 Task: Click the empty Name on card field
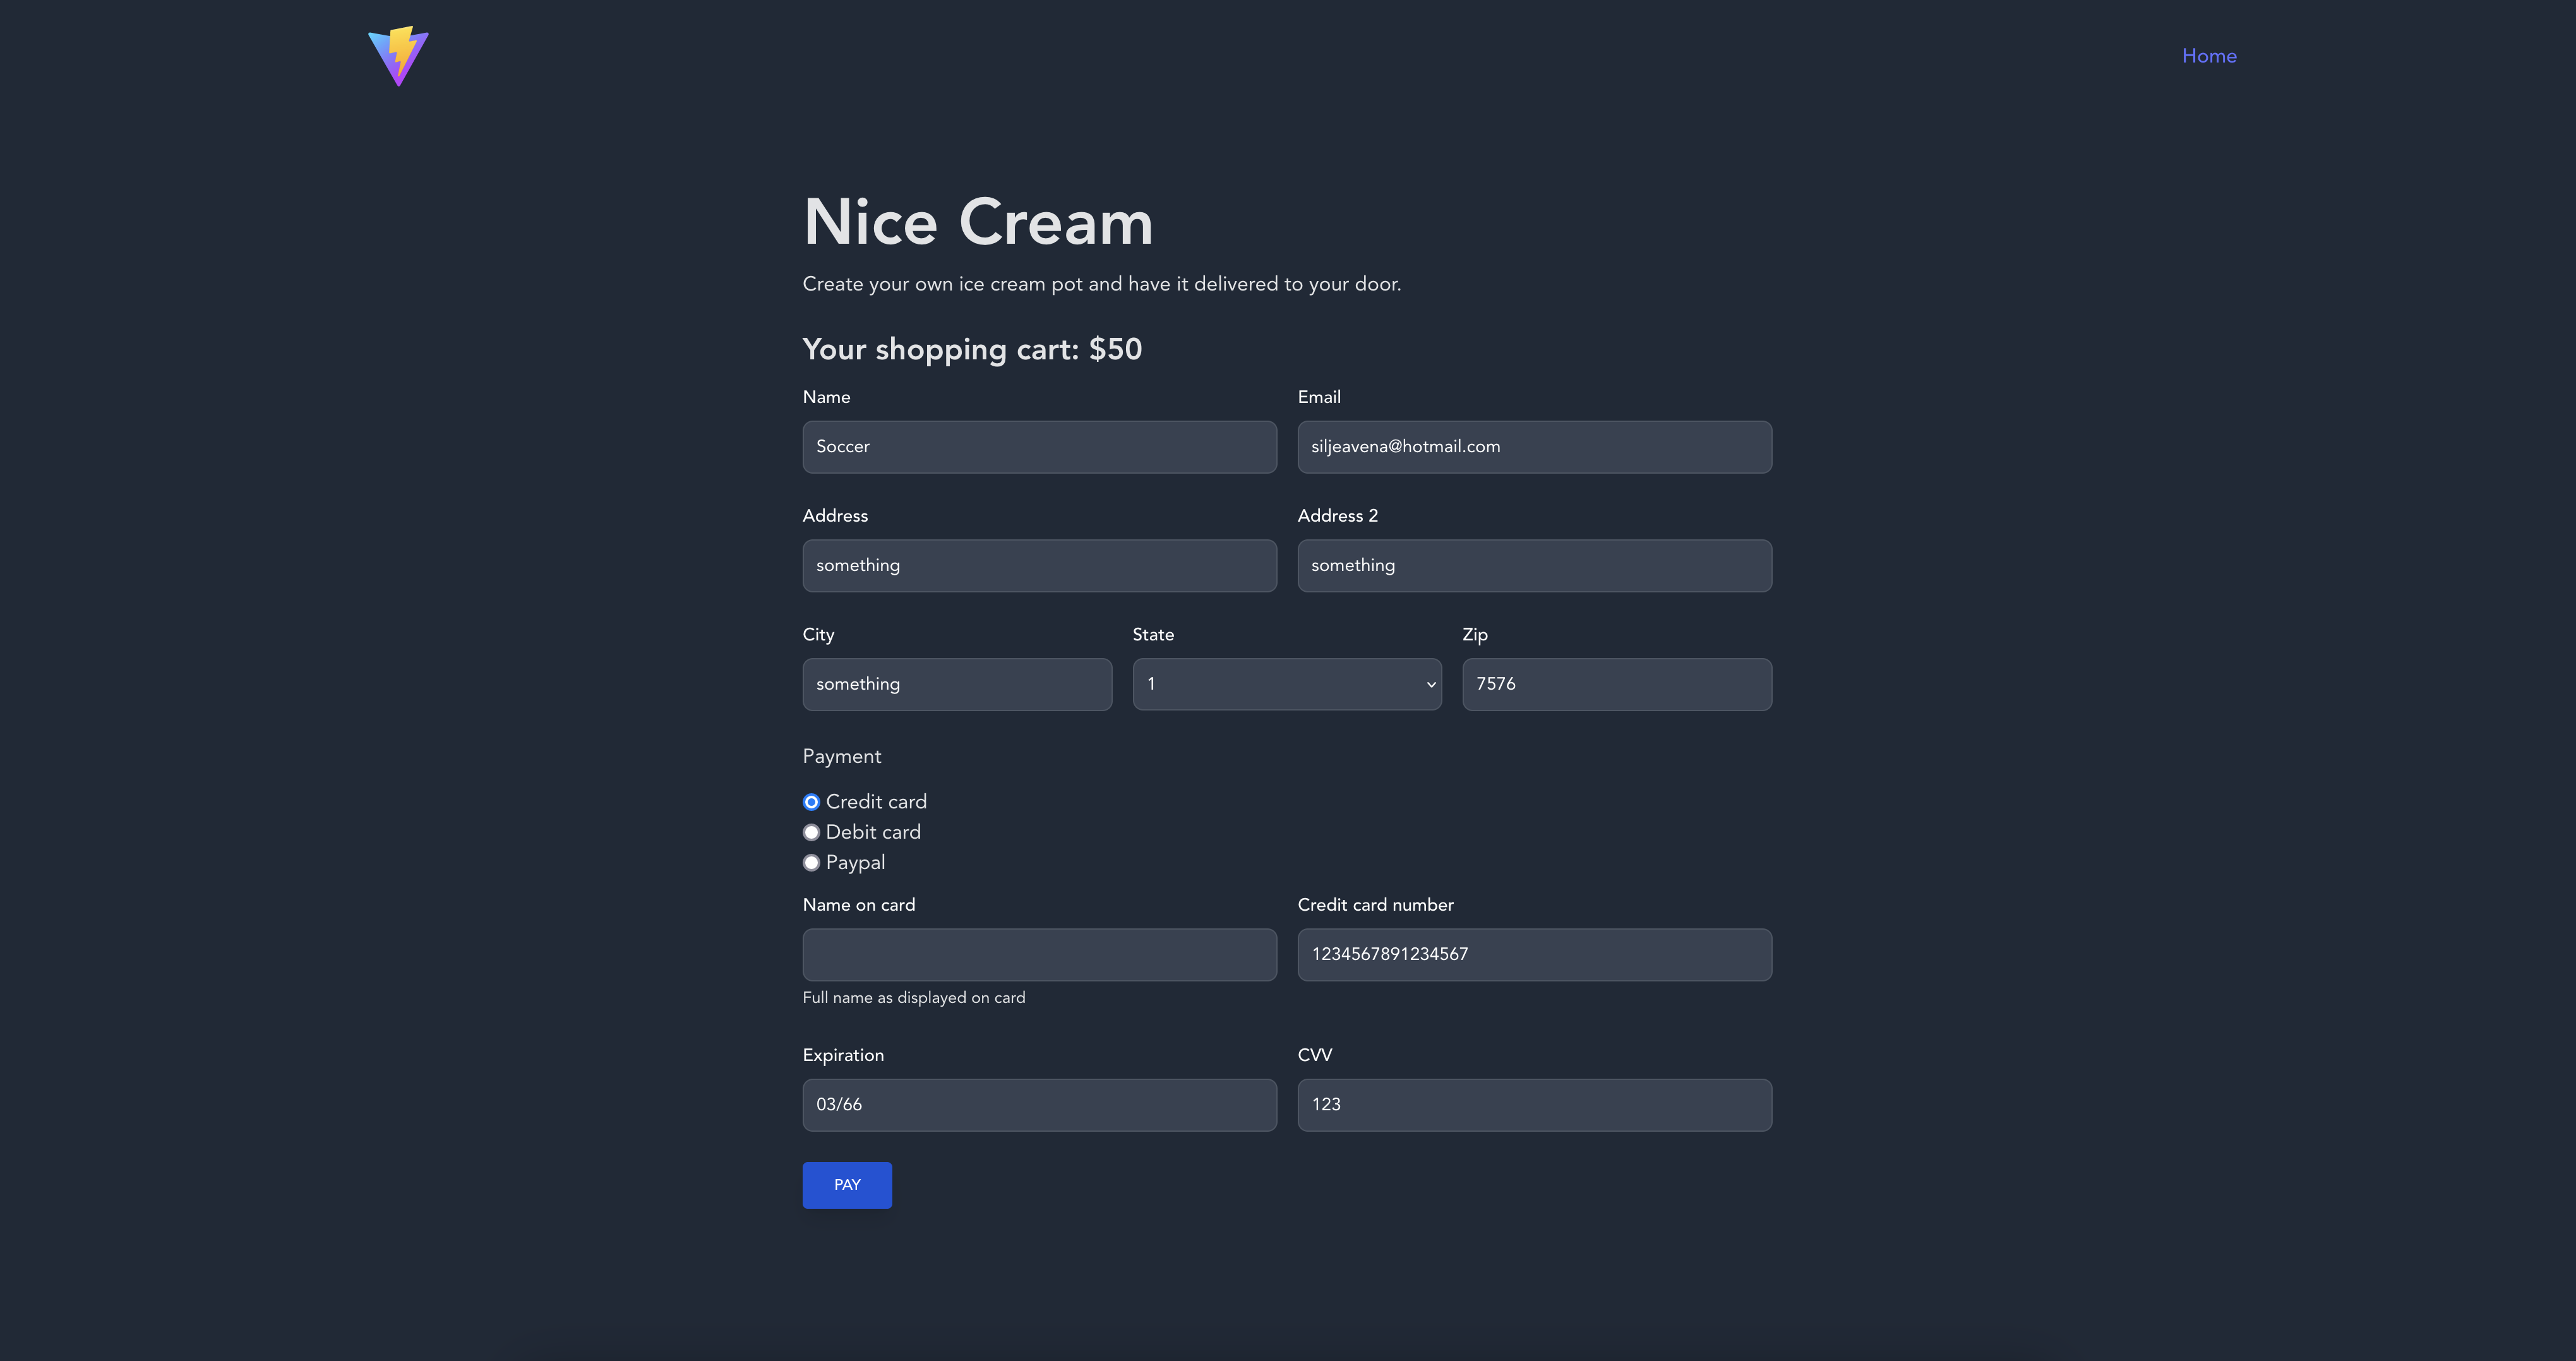(x=1038, y=954)
